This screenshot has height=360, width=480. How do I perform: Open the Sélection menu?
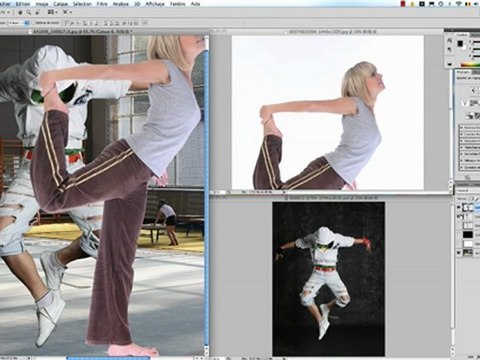pos(82,4)
